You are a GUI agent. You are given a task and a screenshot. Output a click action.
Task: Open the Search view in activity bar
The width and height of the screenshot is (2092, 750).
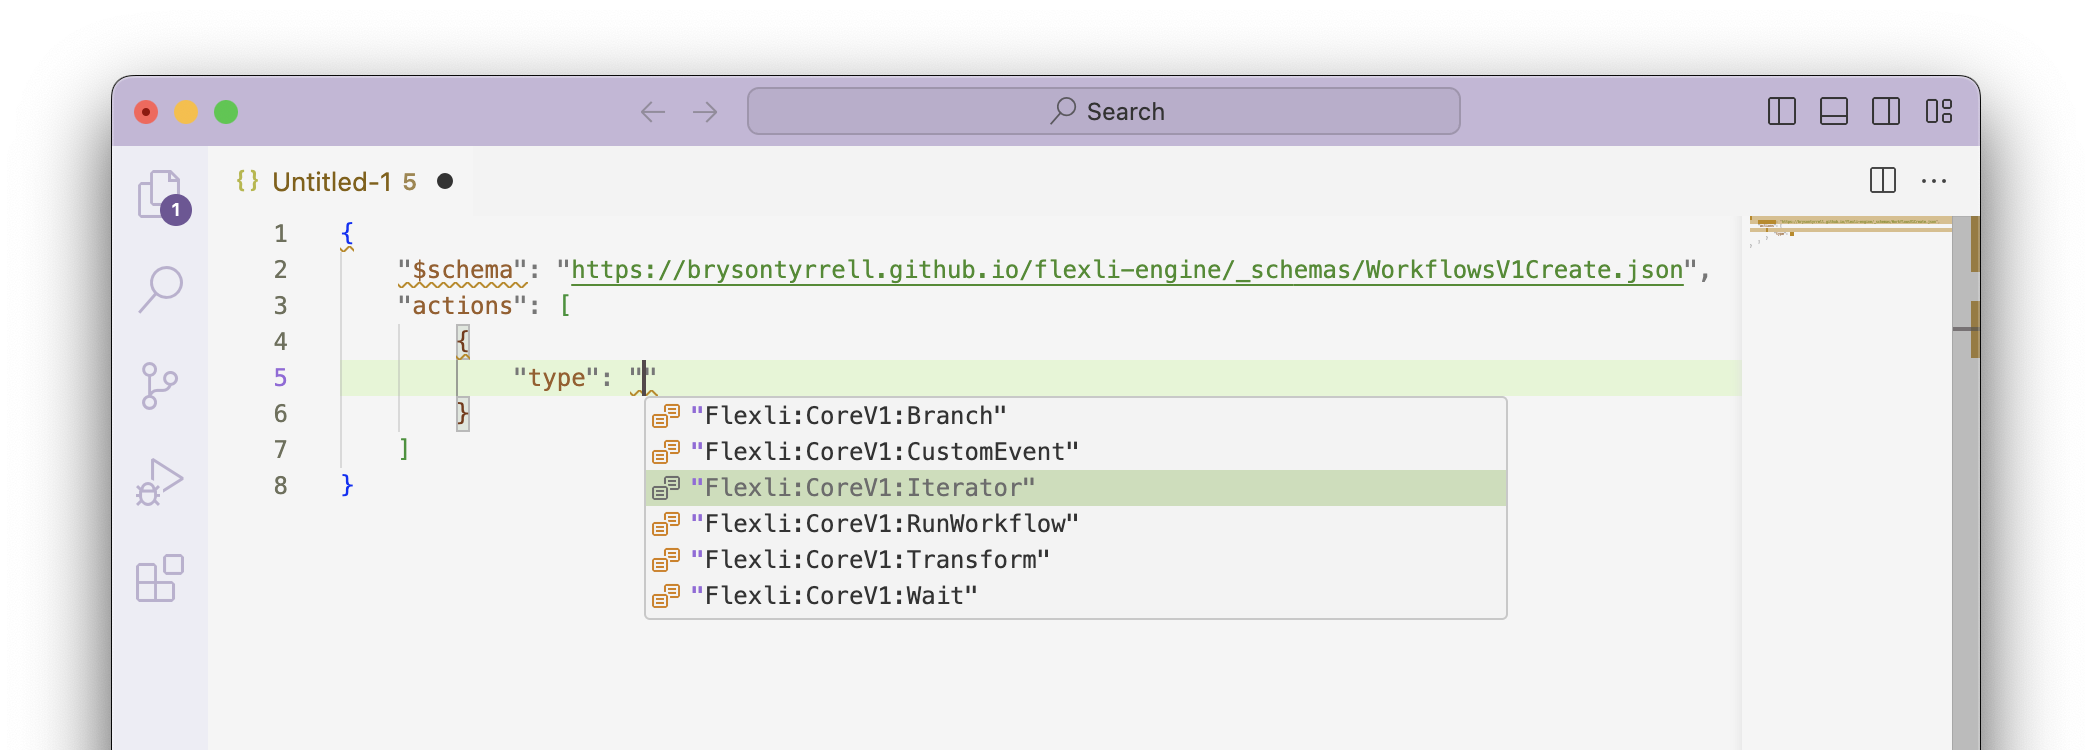pyautogui.click(x=160, y=290)
